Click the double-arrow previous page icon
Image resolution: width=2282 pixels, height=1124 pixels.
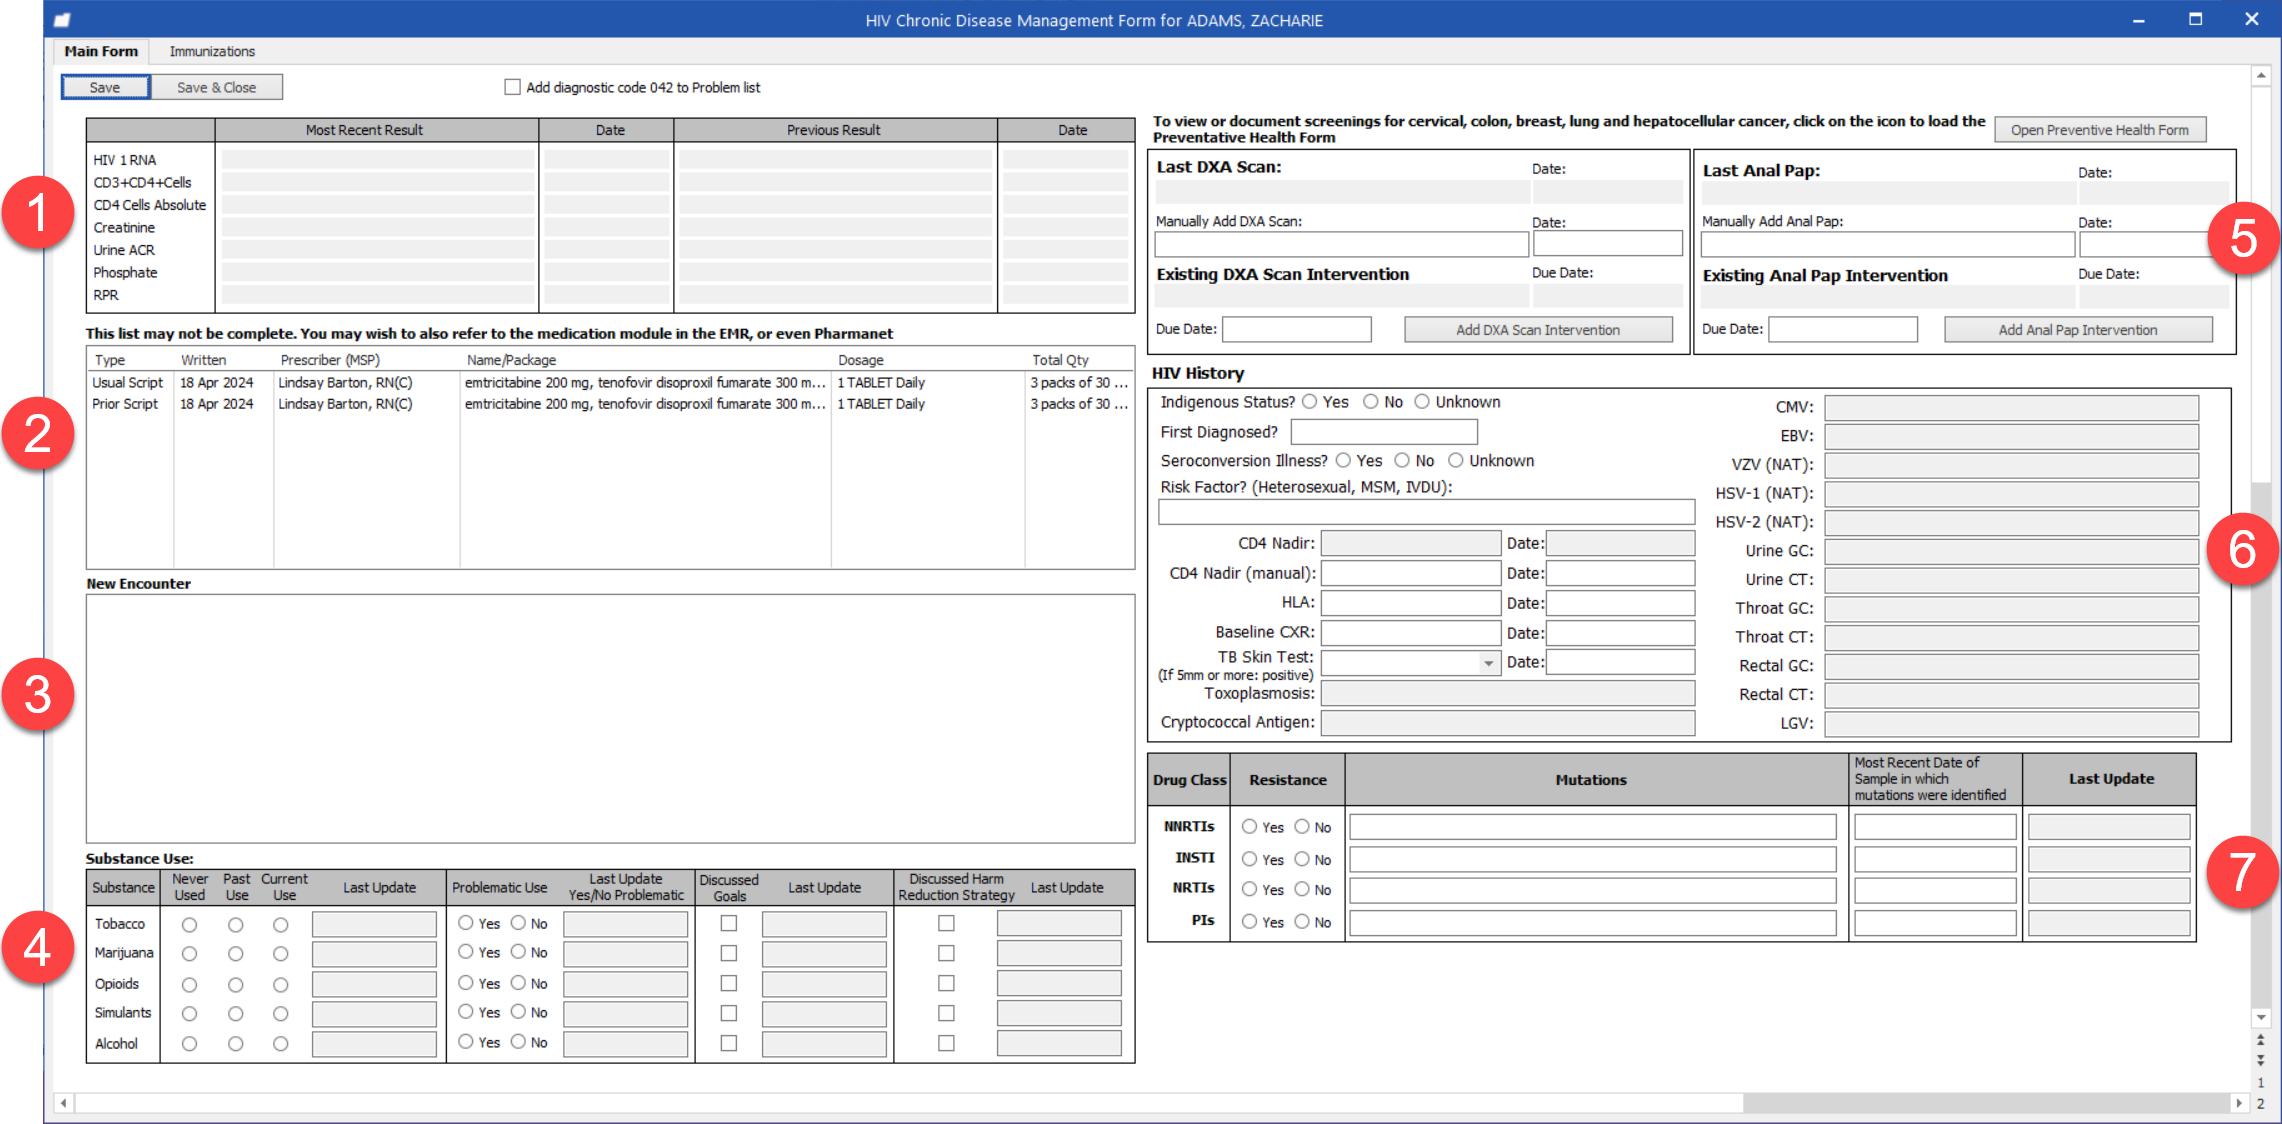point(2260,1040)
